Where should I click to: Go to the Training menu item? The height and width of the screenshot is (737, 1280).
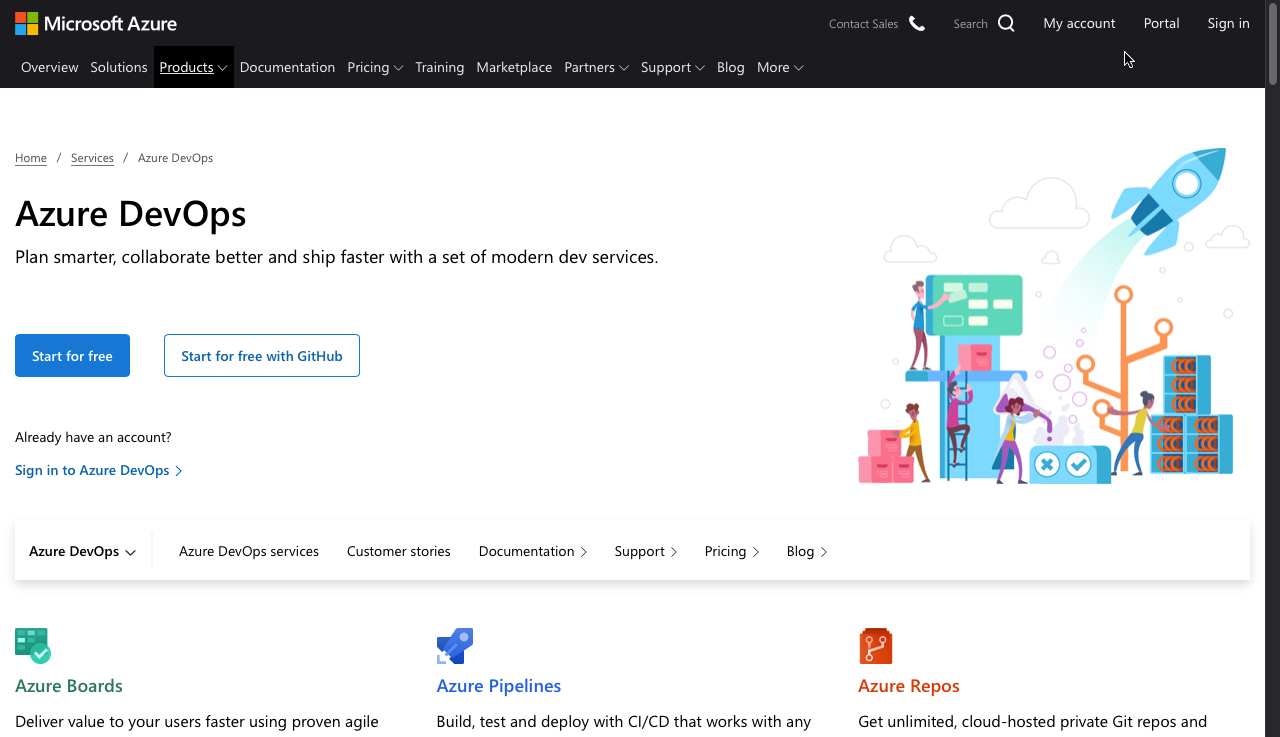pos(440,67)
